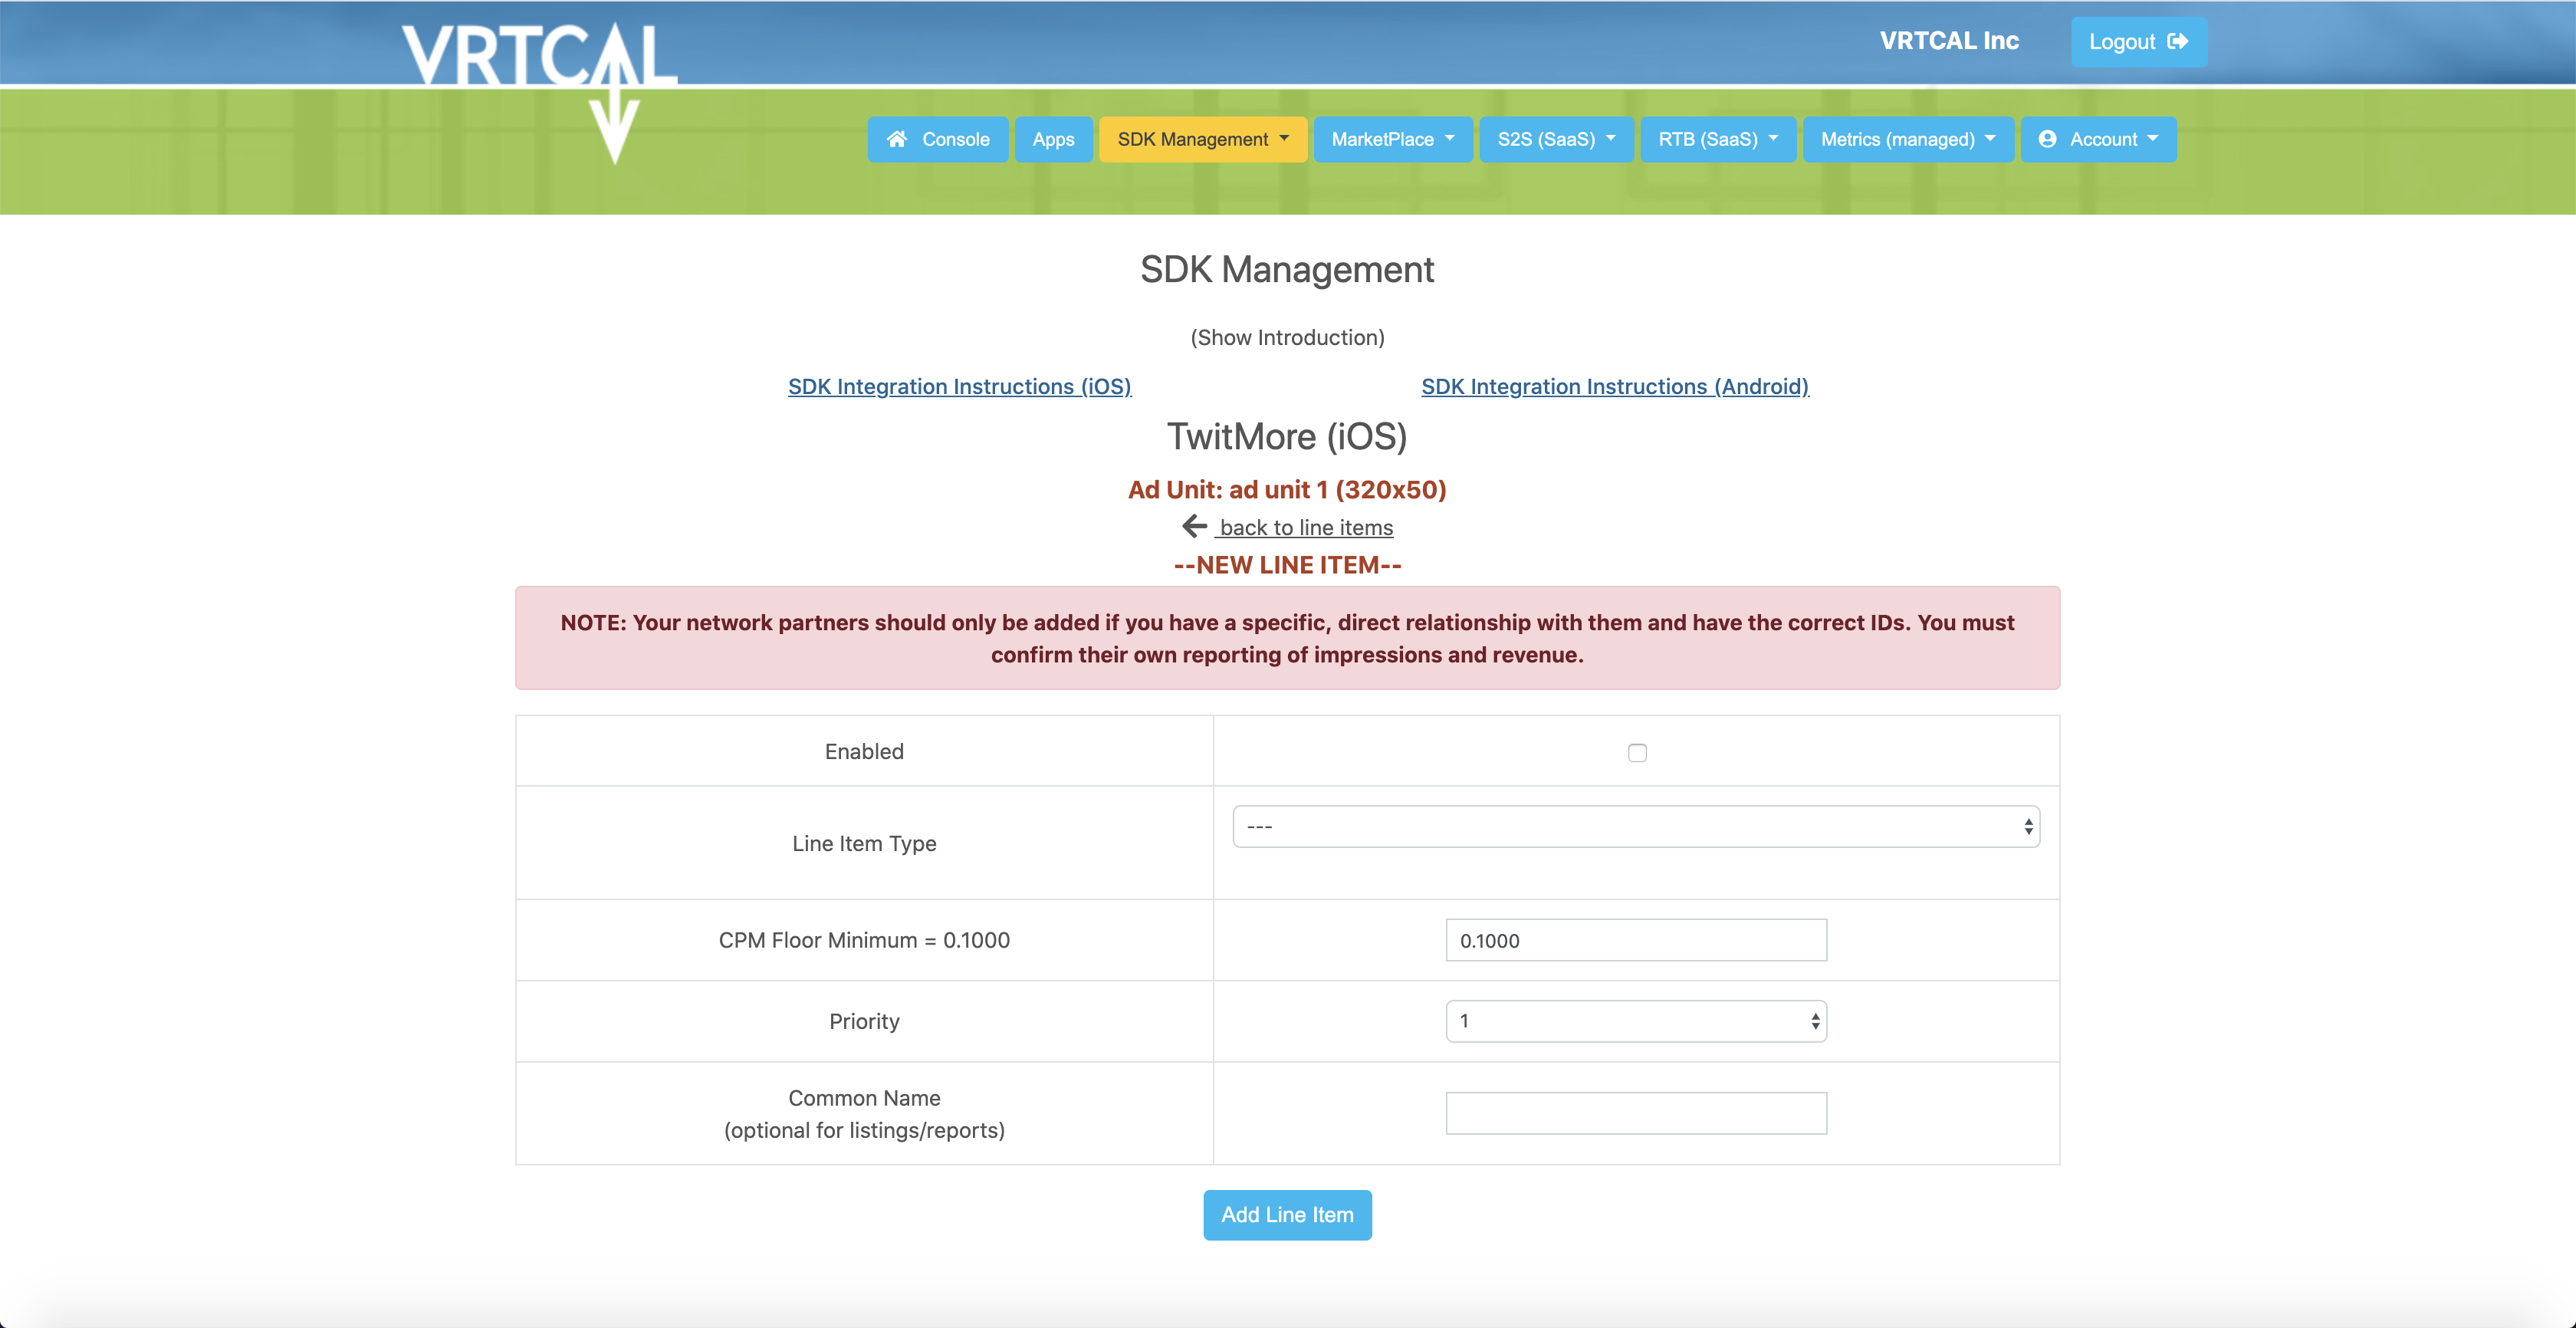Image resolution: width=2576 pixels, height=1328 pixels.
Task: Click the 'Line Item Type' label
Action: [x=864, y=843]
